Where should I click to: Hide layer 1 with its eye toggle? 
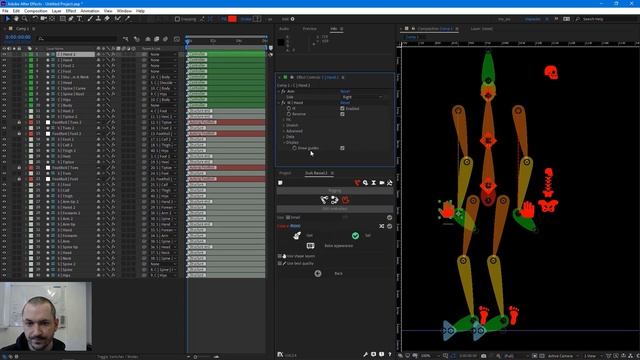(x=4, y=54)
